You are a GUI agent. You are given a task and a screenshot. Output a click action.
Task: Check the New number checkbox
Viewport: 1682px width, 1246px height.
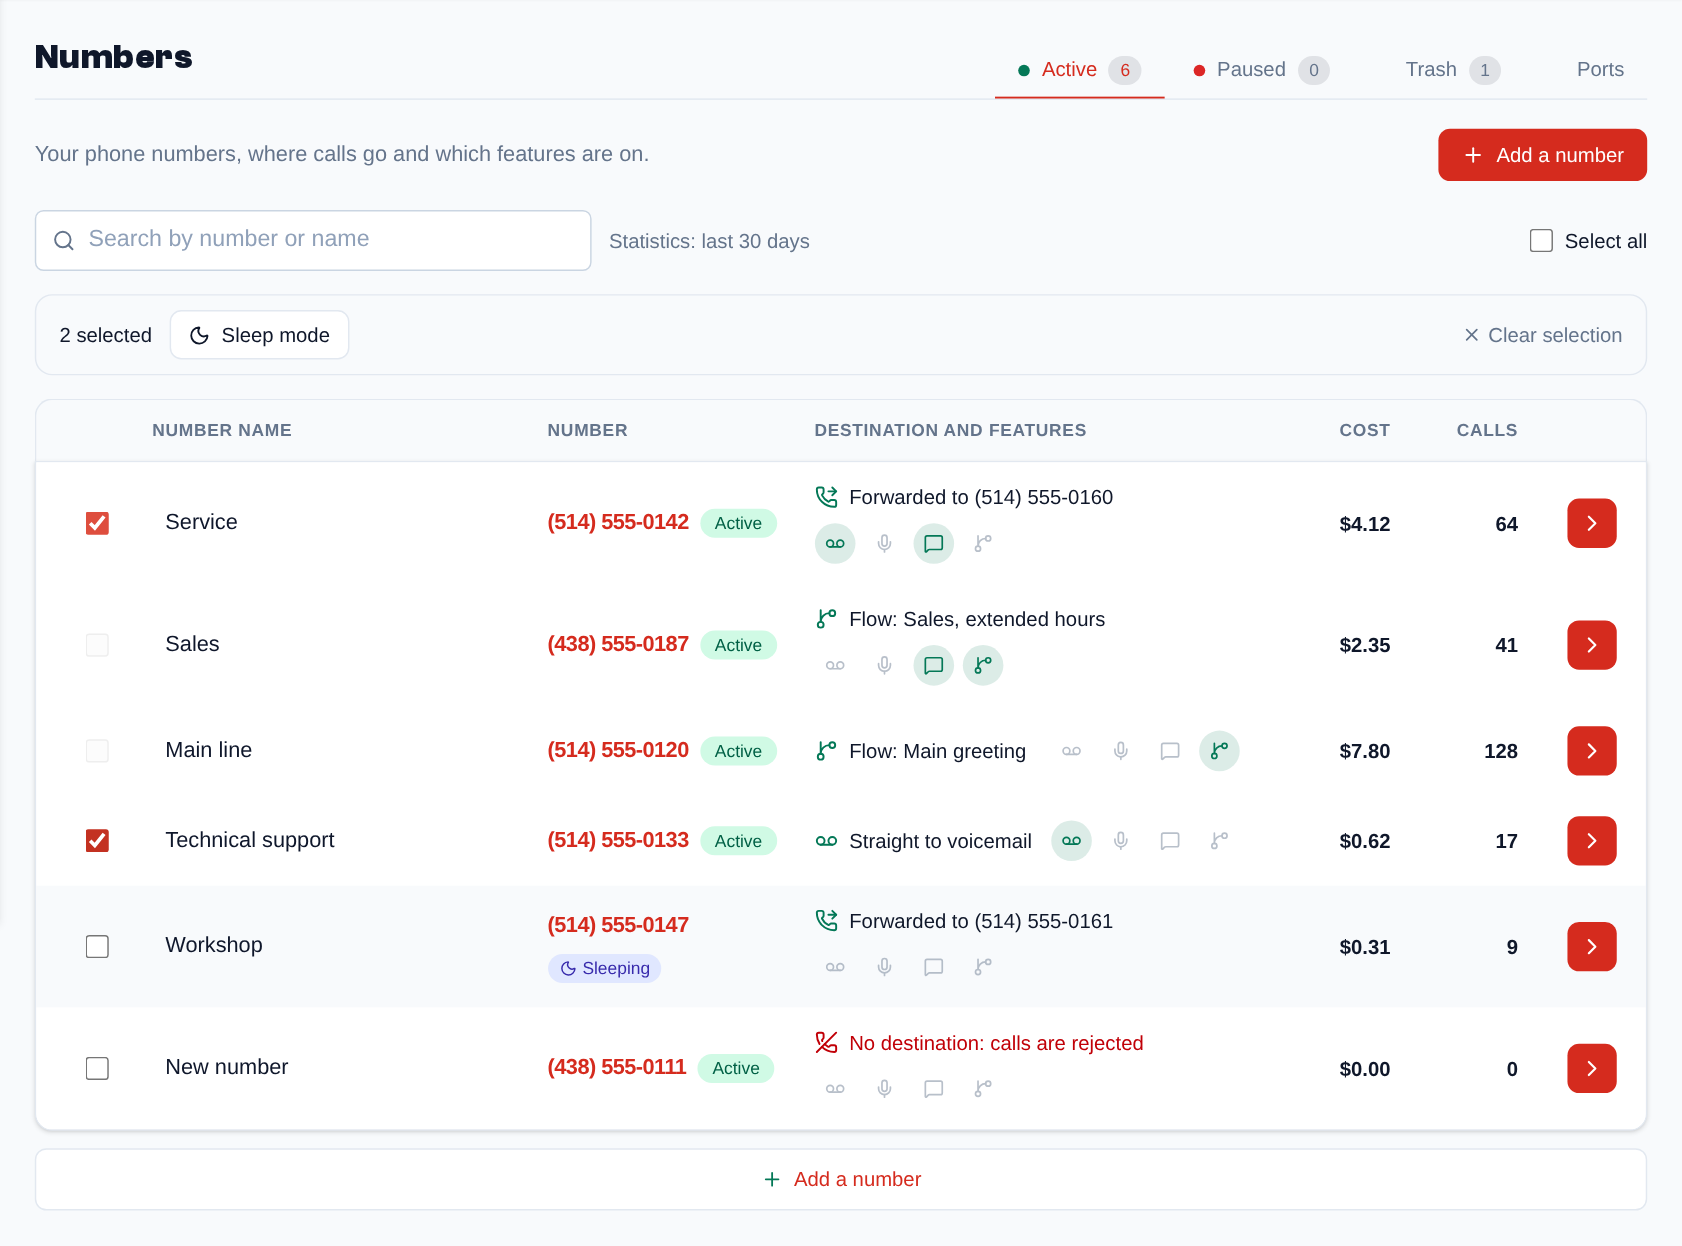click(97, 1069)
